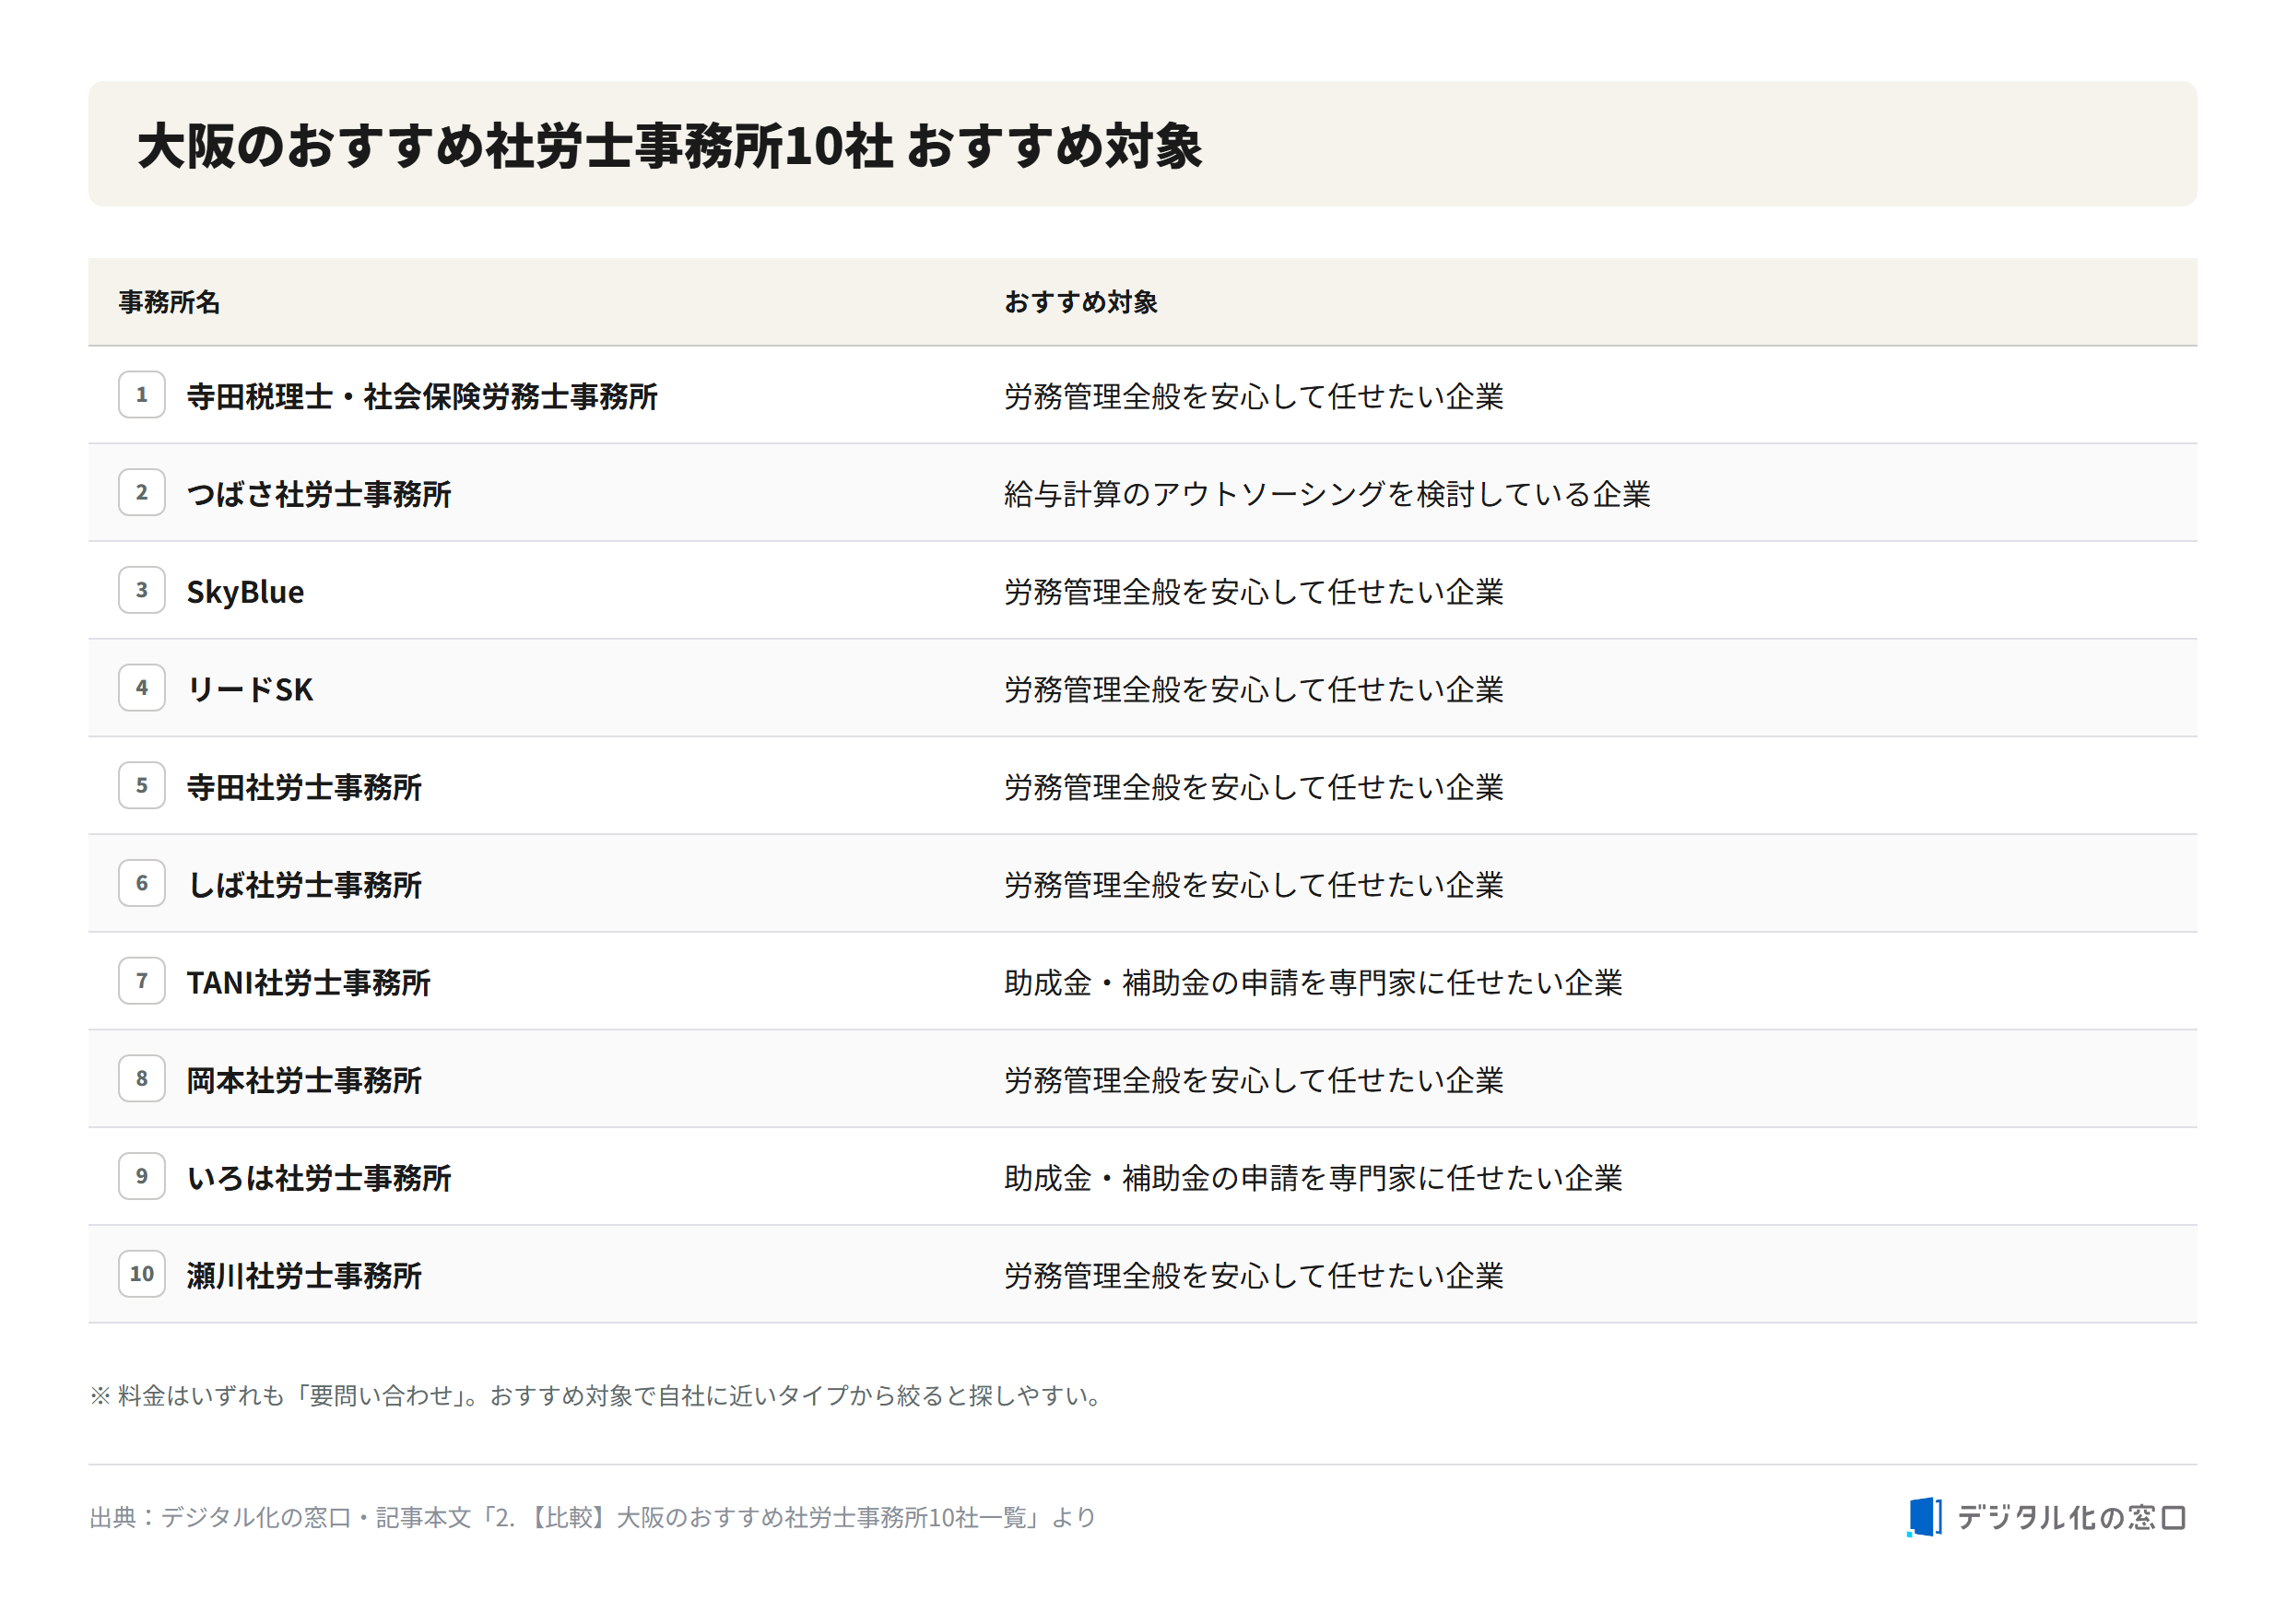Click the ※ 料金はいずれも footnote

(598, 1395)
